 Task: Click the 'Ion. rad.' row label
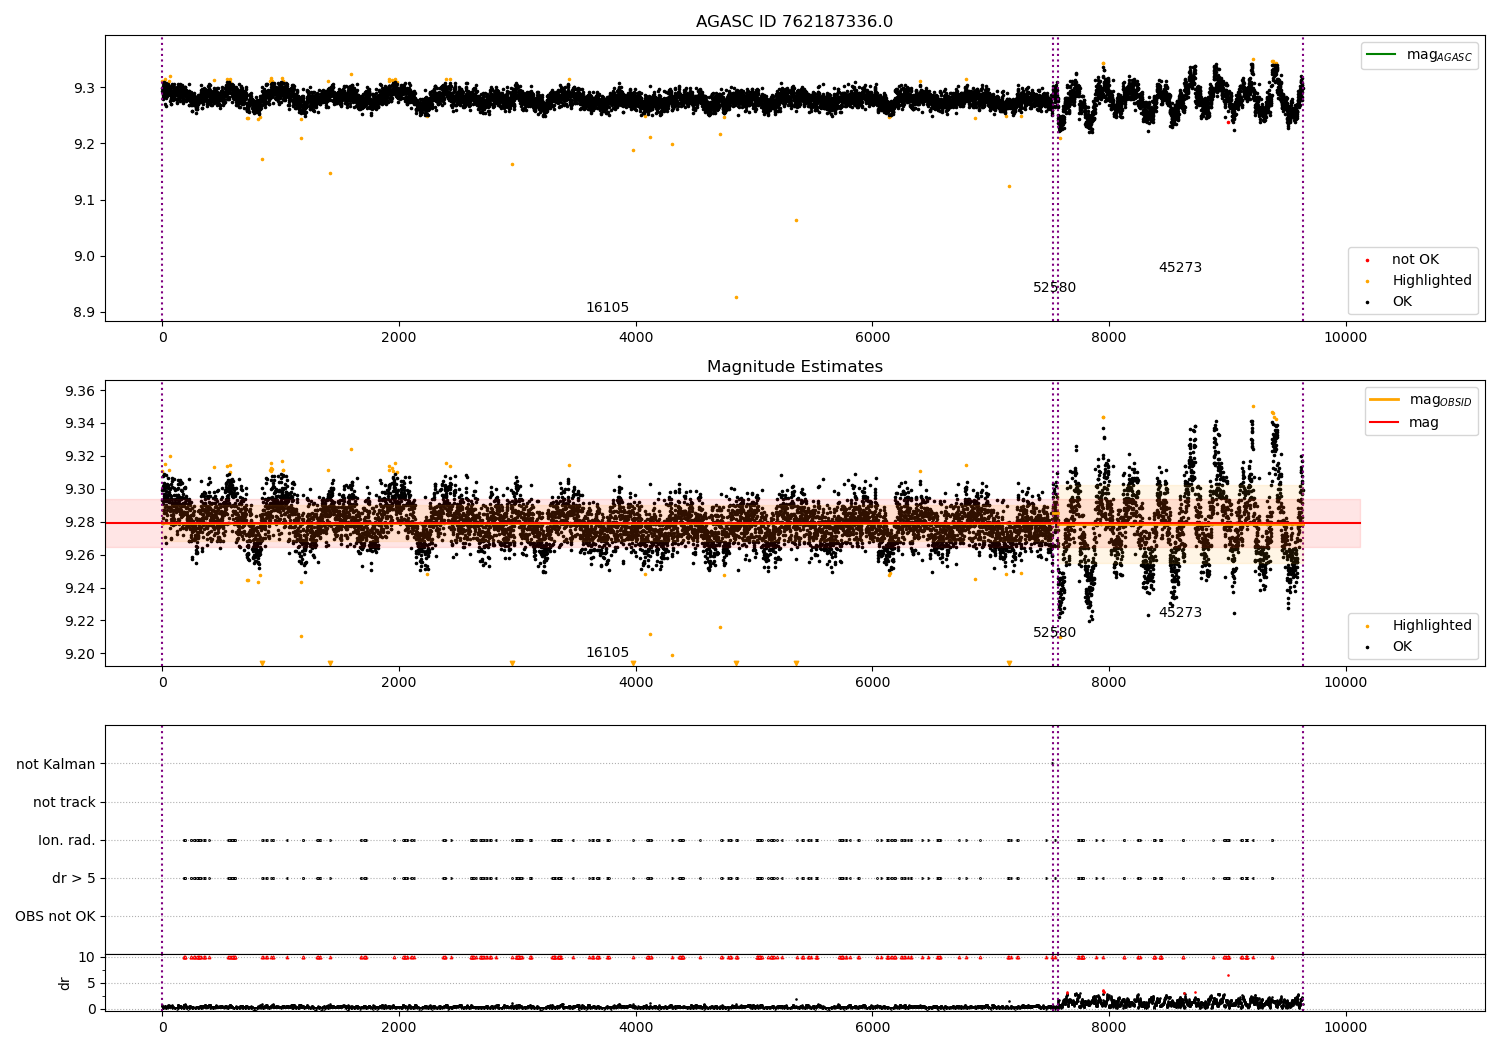[x=67, y=841]
